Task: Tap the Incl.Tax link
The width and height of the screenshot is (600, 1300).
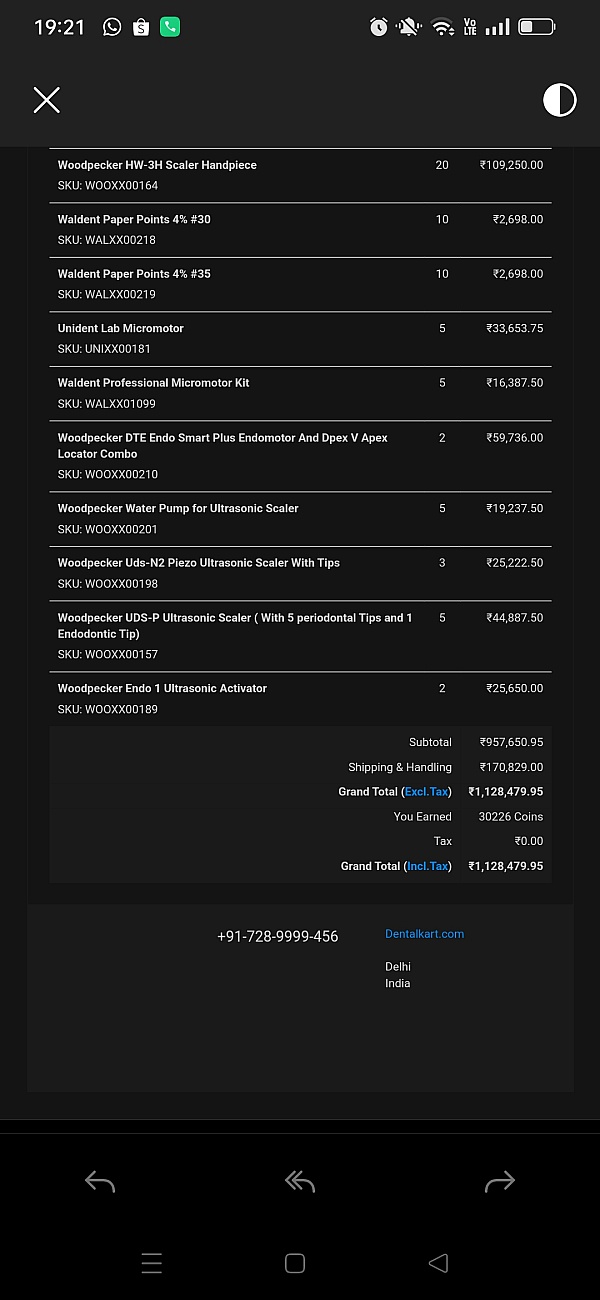Action: click(x=428, y=866)
